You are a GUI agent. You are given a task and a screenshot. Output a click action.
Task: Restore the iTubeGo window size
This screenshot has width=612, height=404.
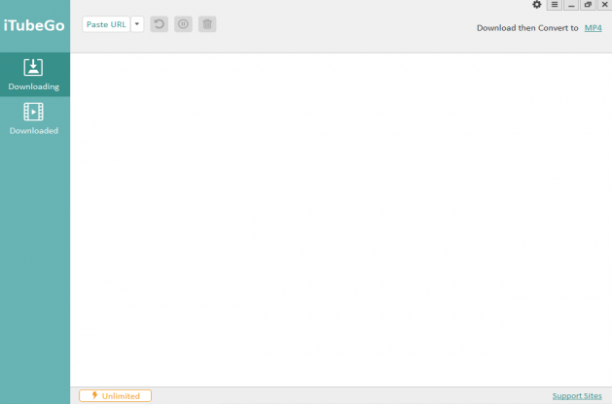[x=588, y=5]
